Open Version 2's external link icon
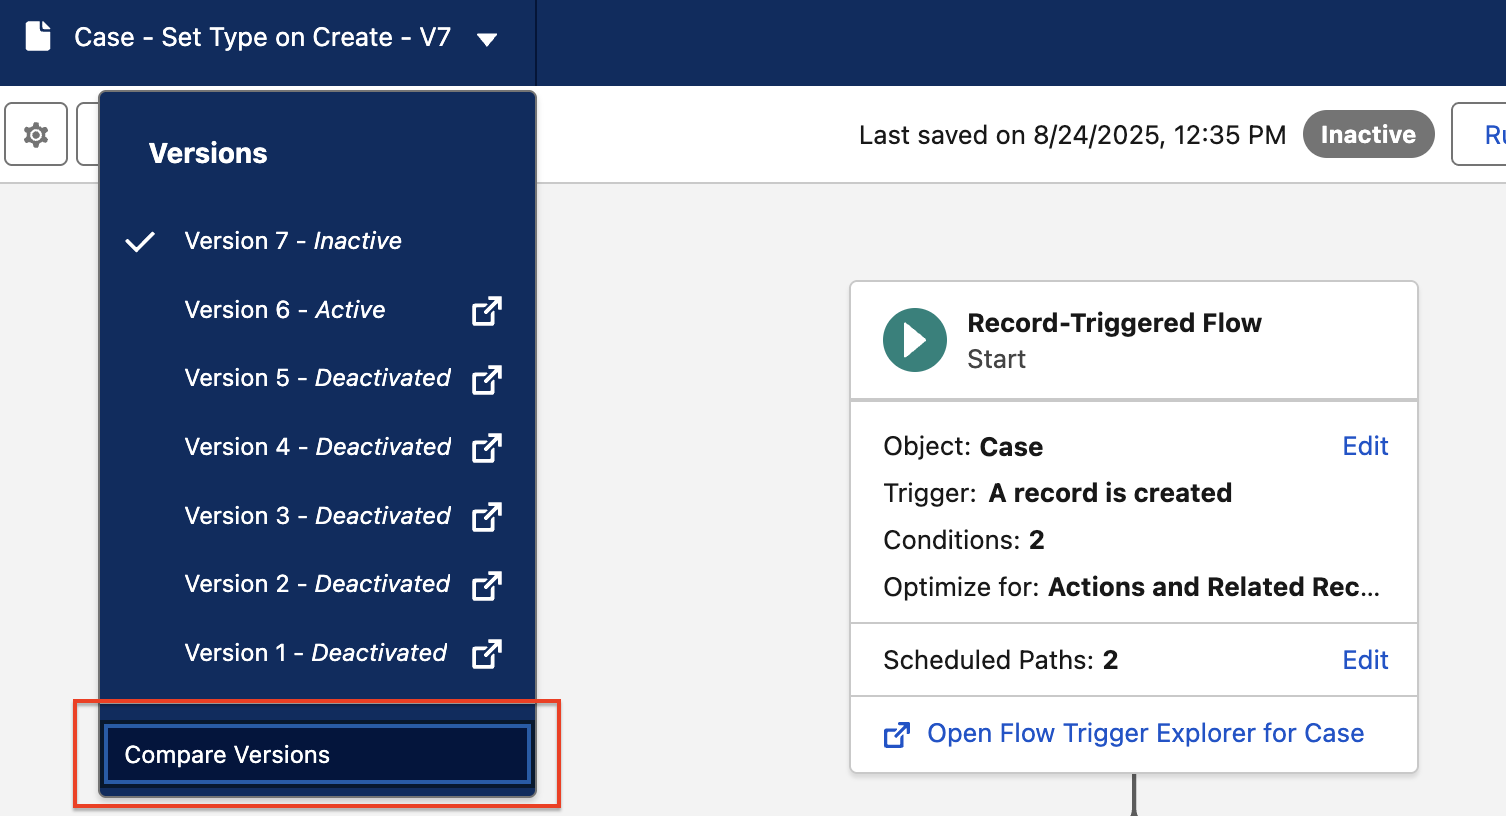Image resolution: width=1506 pixels, height=816 pixels. click(x=487, y=586)
